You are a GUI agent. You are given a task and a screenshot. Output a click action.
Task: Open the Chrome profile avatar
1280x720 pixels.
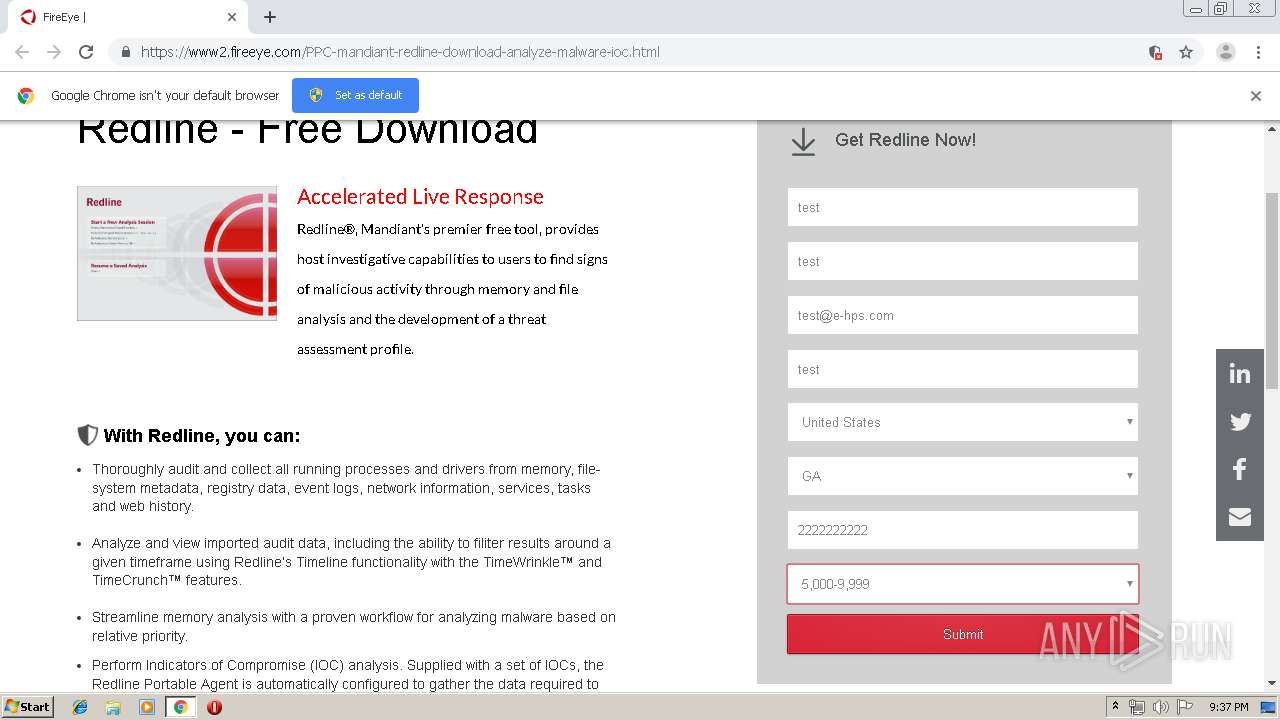point(1226,52)
